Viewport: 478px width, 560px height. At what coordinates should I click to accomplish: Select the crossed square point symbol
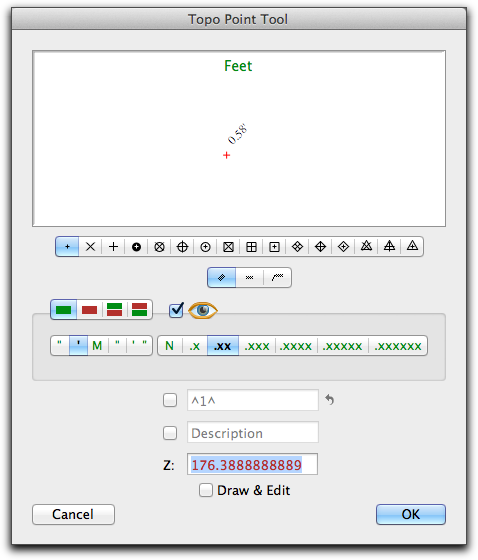tap(228, 247)
